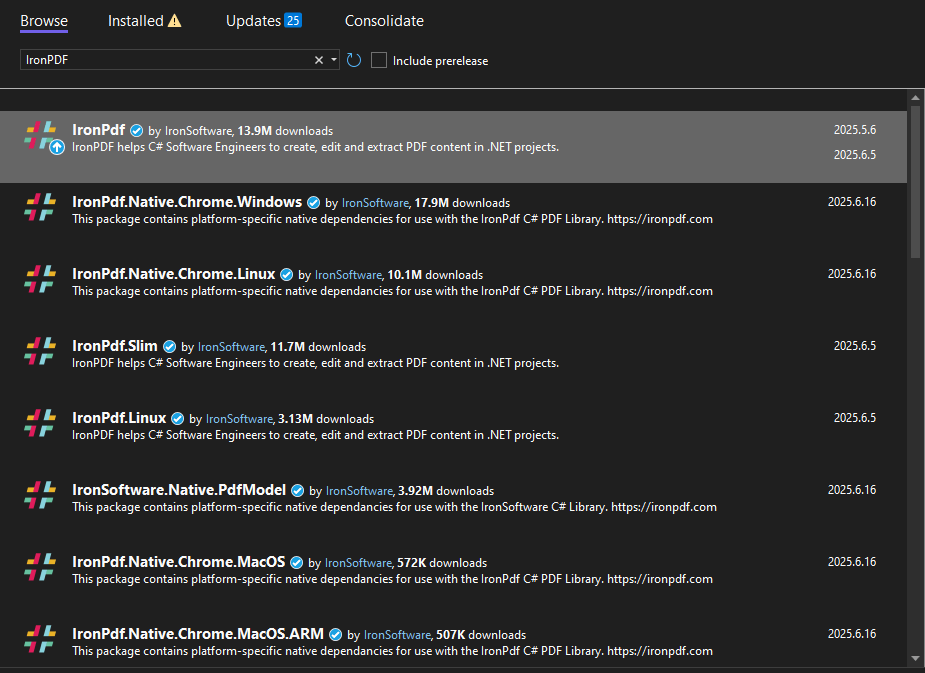Select the IronPdf.Native.Chrome.MacOS package title
Screen dimensions: 925x673
tap(179, 562)
